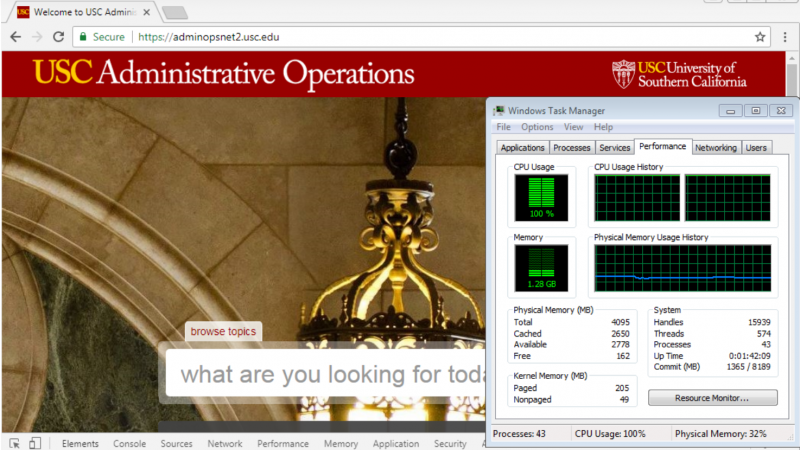800x450 pixels.
Task: Maximize the Windows Task Manager window
Action: [x=756, y=110]
